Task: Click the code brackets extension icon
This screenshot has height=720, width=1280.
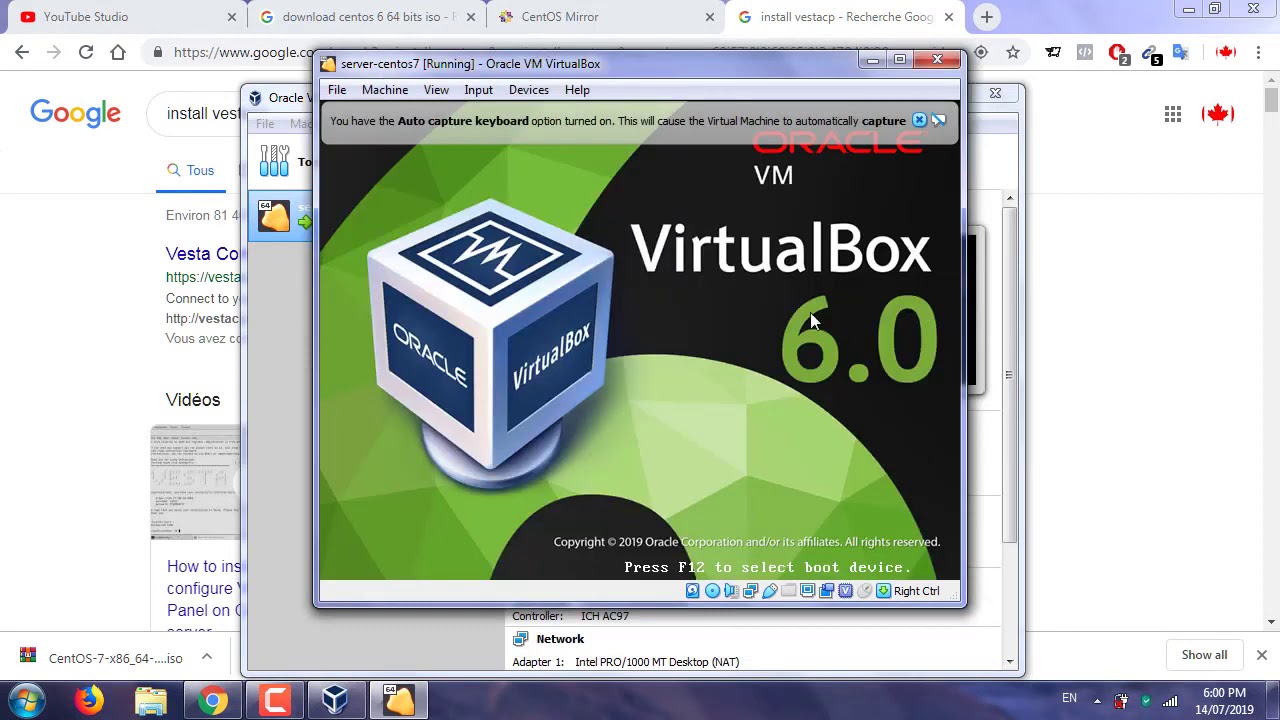Action: [x=1085, y=52]
